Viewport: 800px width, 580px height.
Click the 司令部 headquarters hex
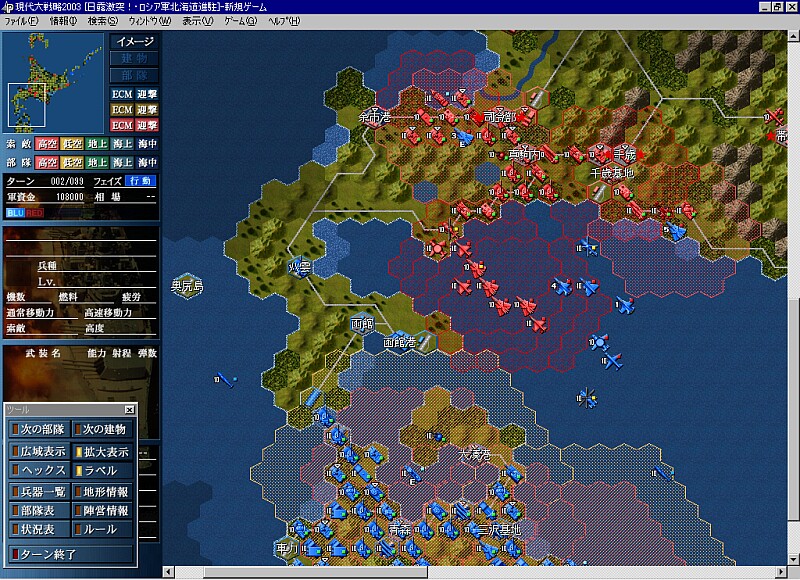(x=499, y=117)
